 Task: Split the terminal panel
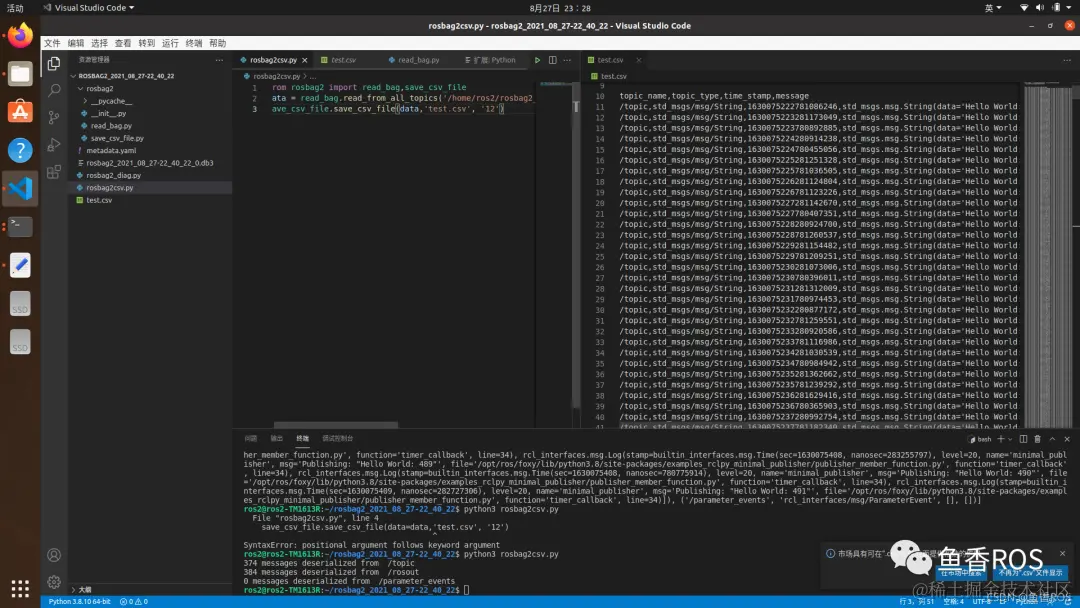click(x=1024, y=439)
